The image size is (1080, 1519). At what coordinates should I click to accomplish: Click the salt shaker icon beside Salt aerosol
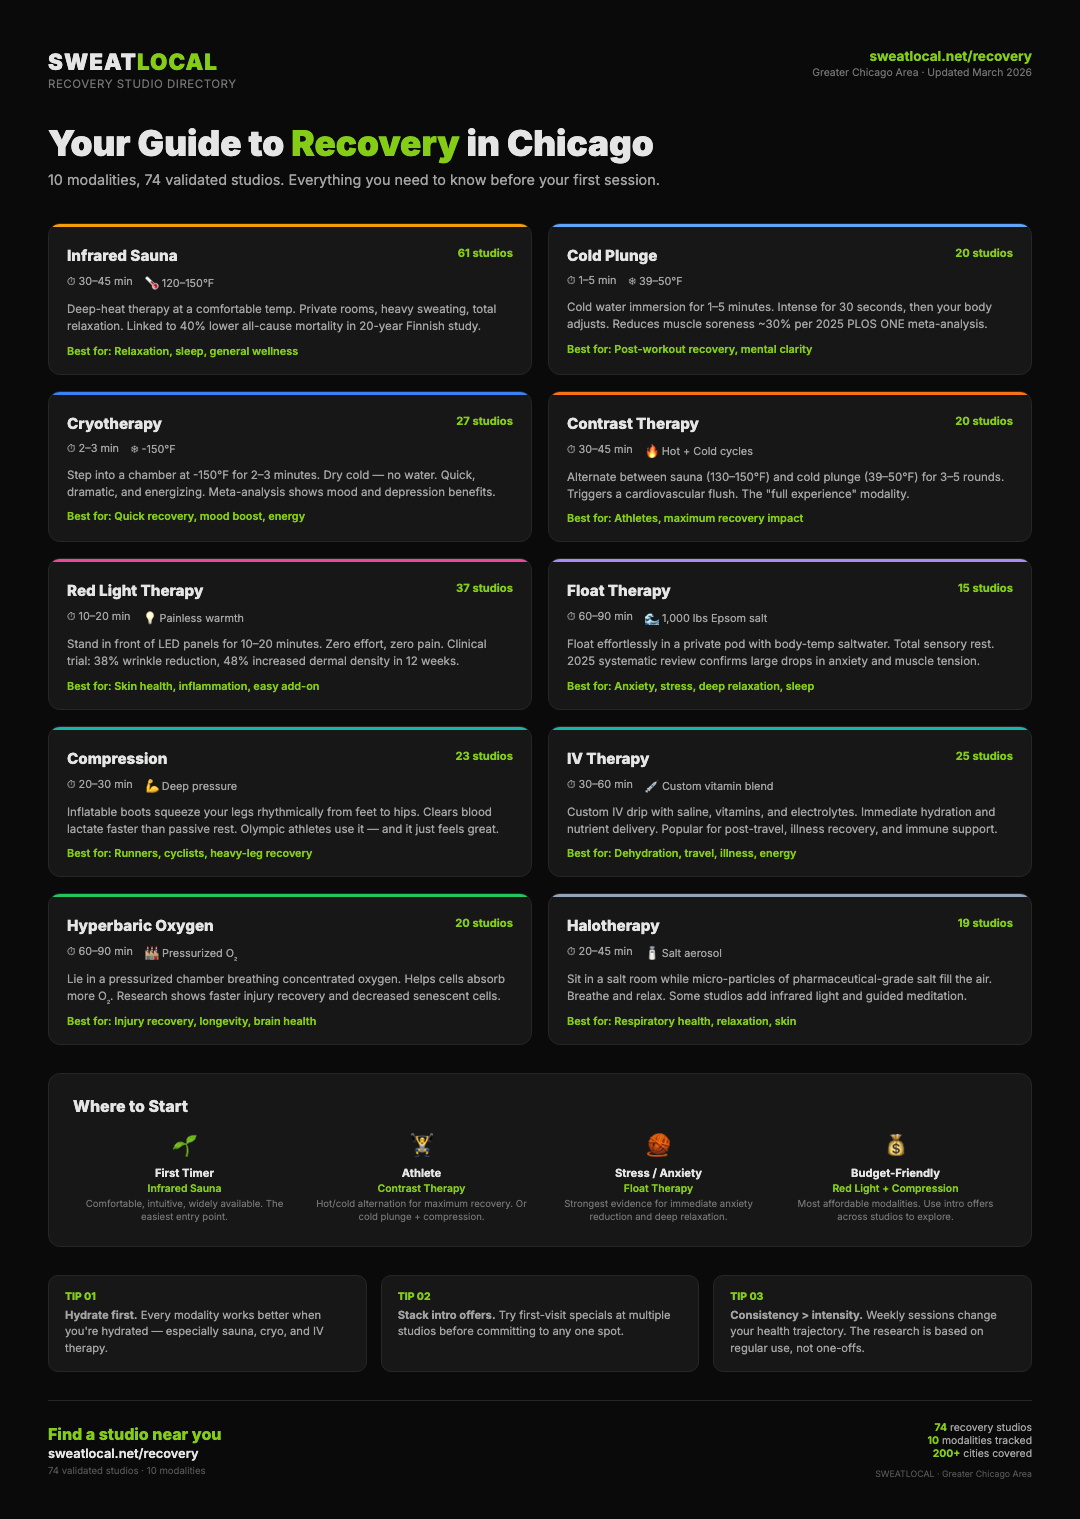pos(652,953)
